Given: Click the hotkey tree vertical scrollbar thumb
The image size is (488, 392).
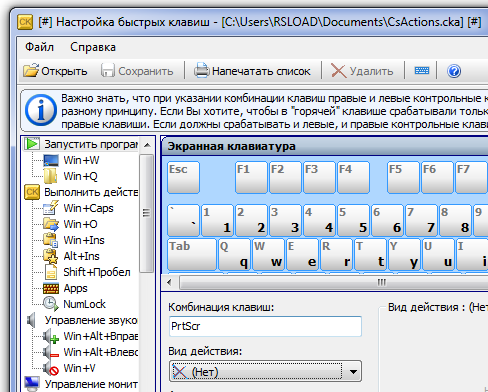Looking at the screenshot, I should point(146,213).
